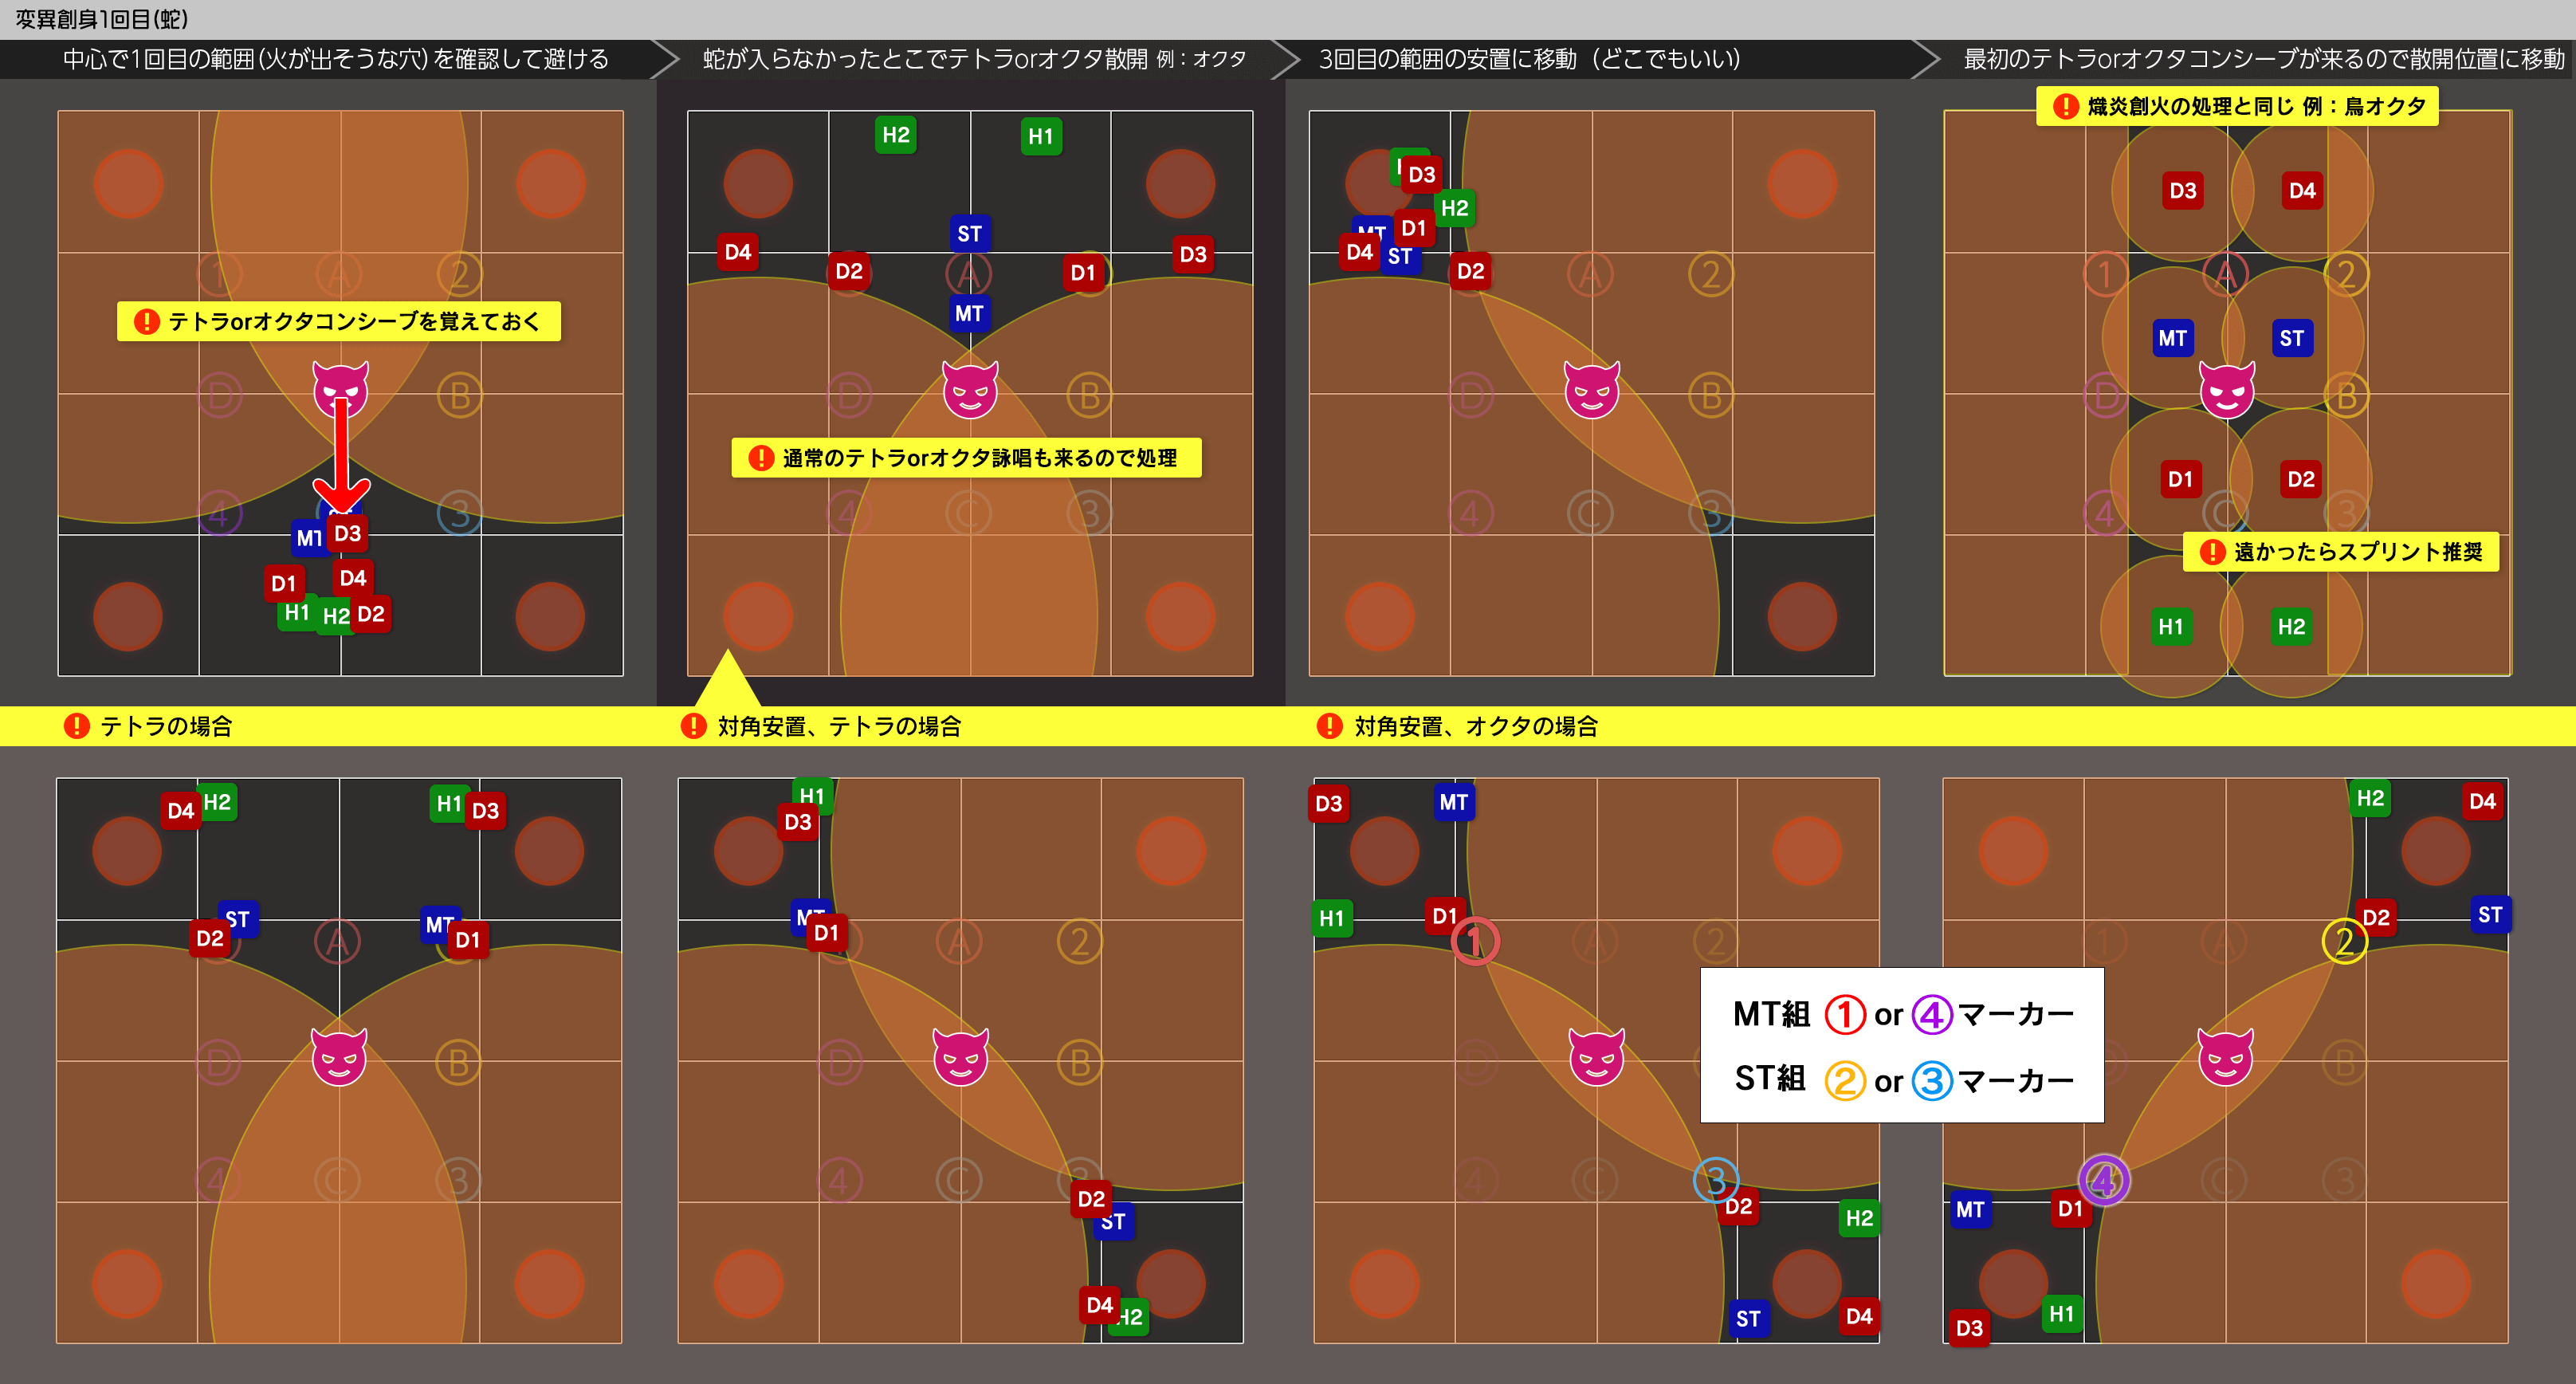This screenshot has height=1384, width=2576.
Task: Select the purple ④ marker in the MT組 legend
Action: pos(1931,1014)
